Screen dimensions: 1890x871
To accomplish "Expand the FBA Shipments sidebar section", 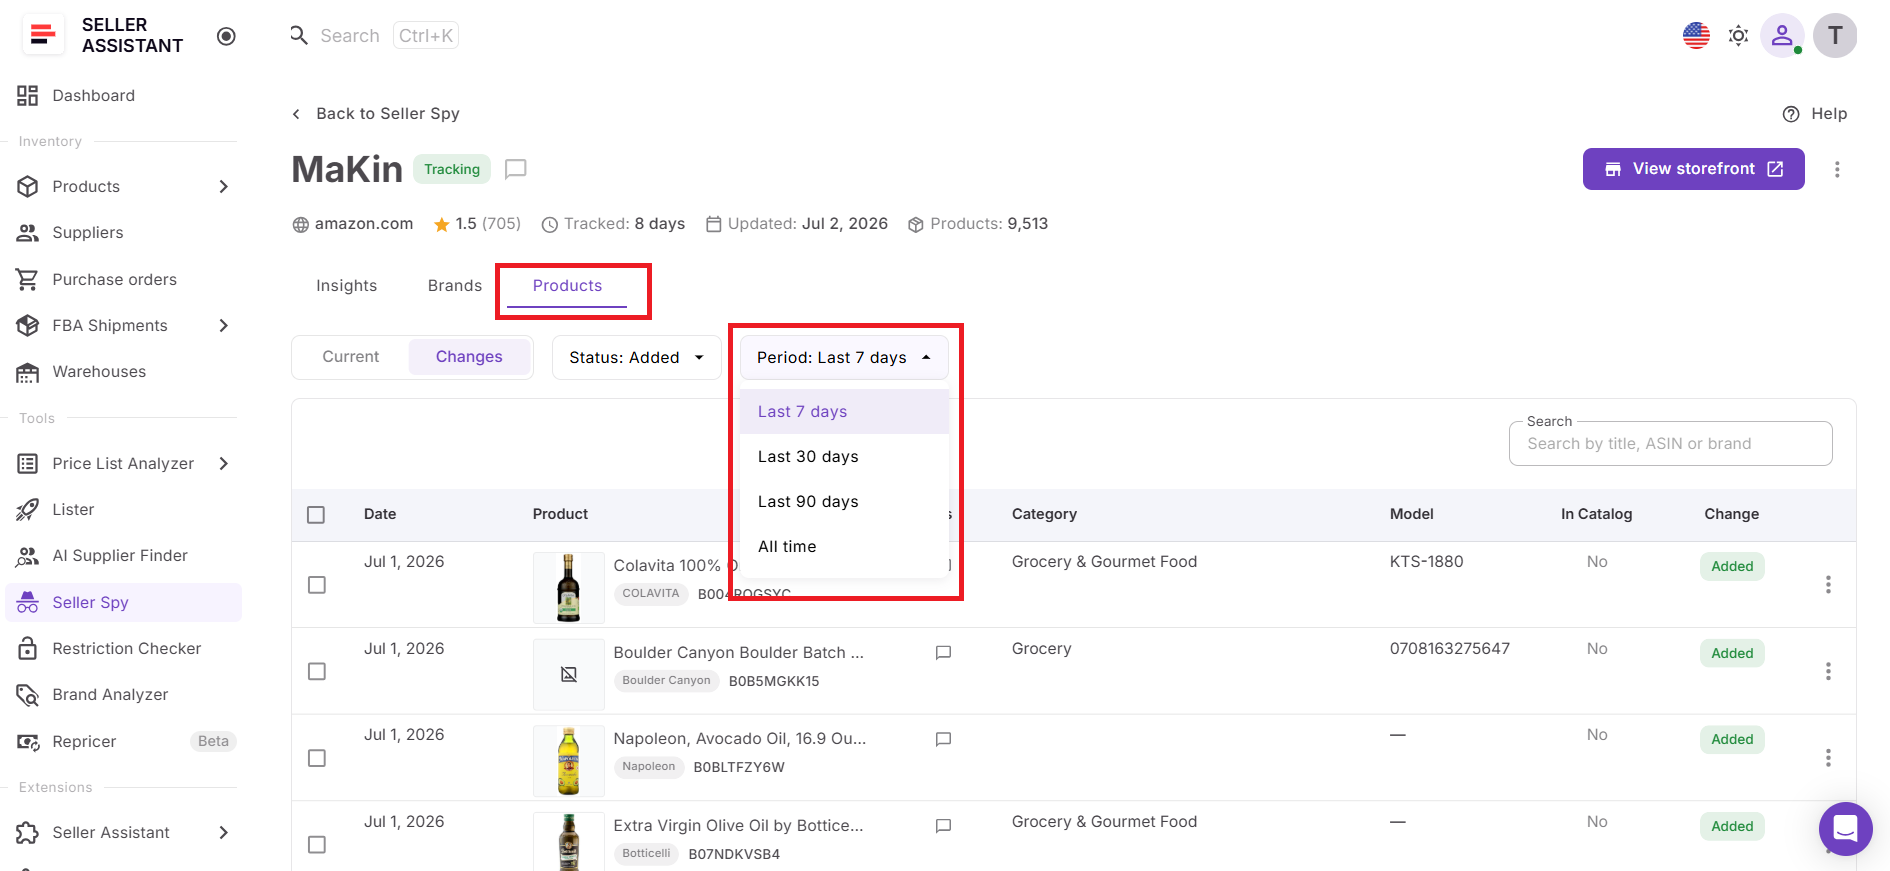I will click(224, 325).
